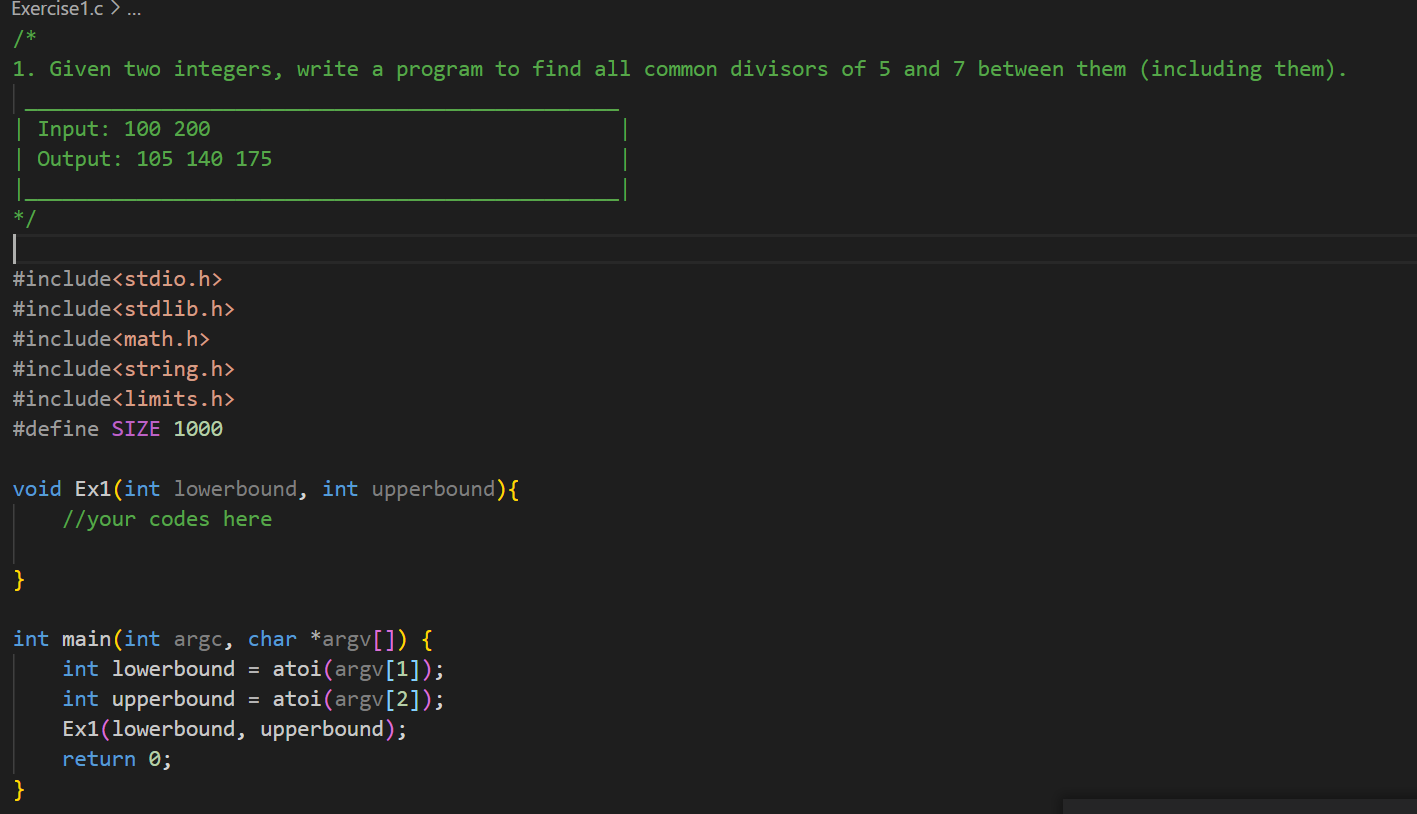This screenshot has width=1417, height=814.
Task: Click the comment line reading your codes here
Action: click(167, 518)
